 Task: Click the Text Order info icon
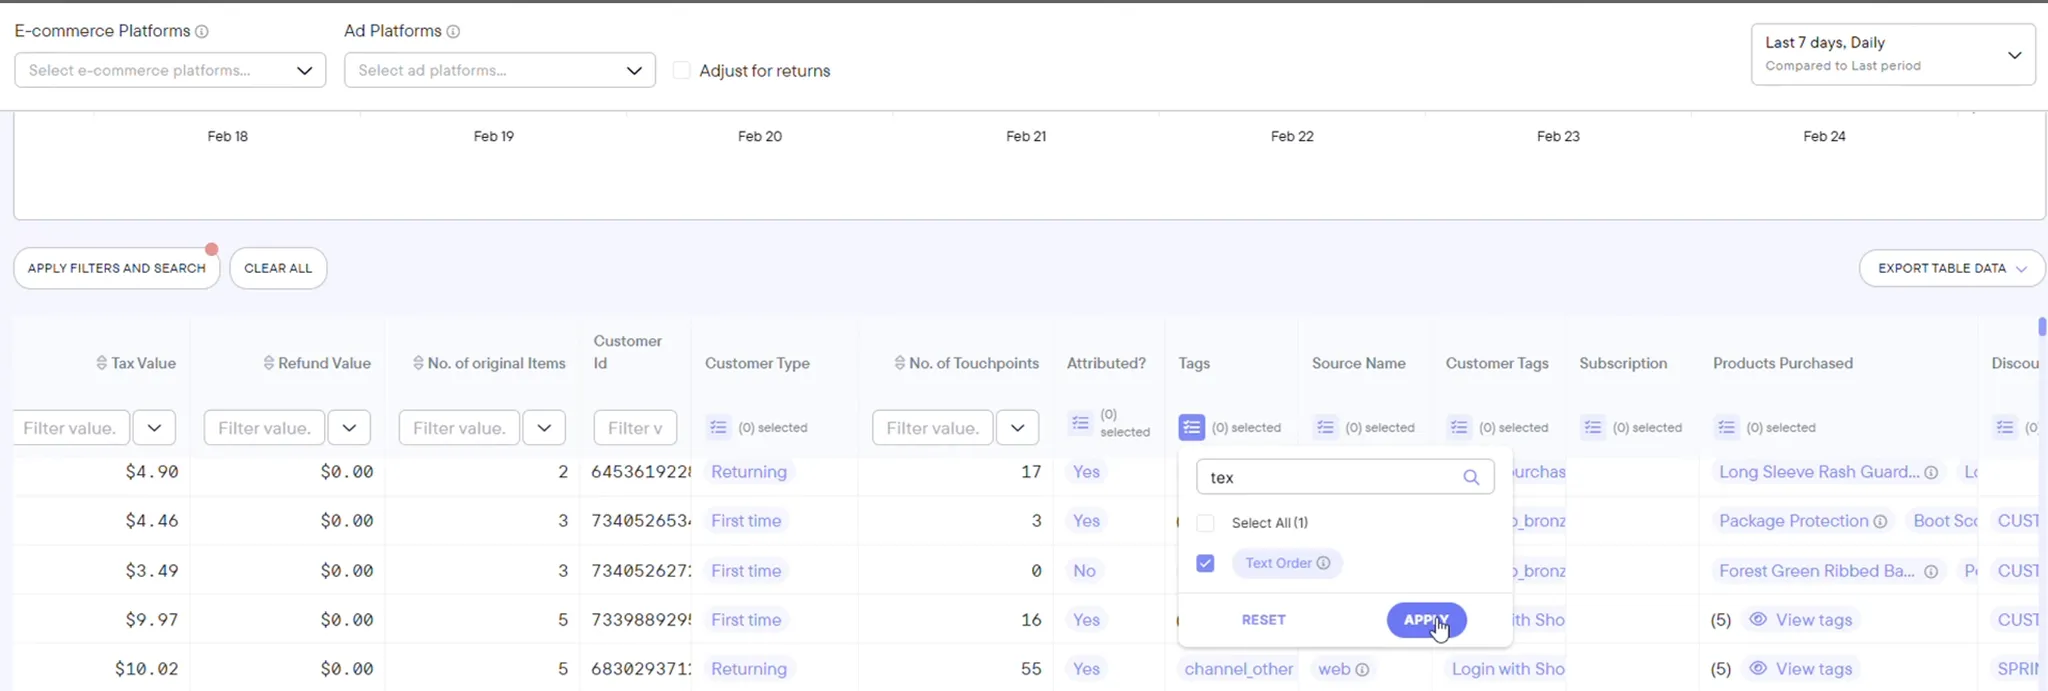click(x=1324, y=563)
